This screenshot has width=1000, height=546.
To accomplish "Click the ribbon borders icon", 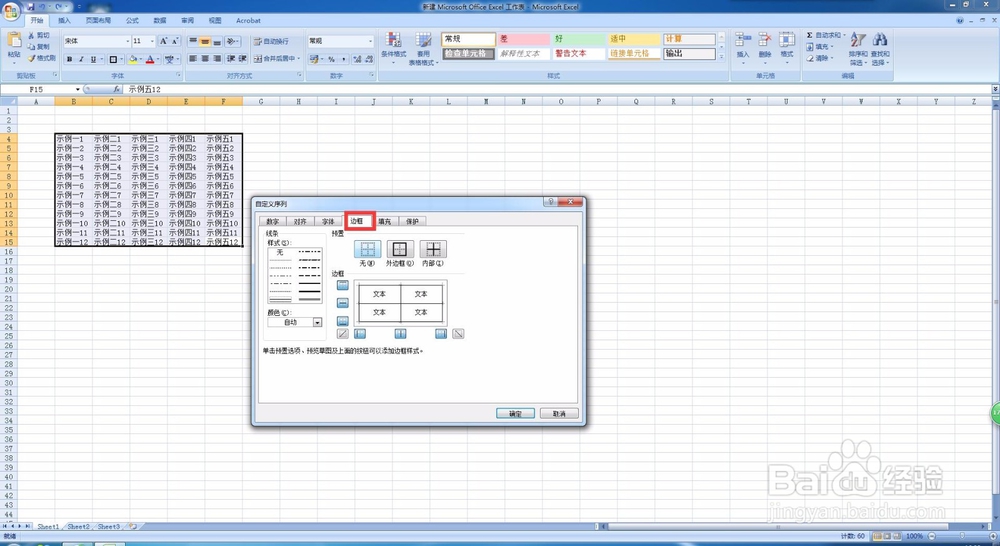I will [x=113, y=59].
